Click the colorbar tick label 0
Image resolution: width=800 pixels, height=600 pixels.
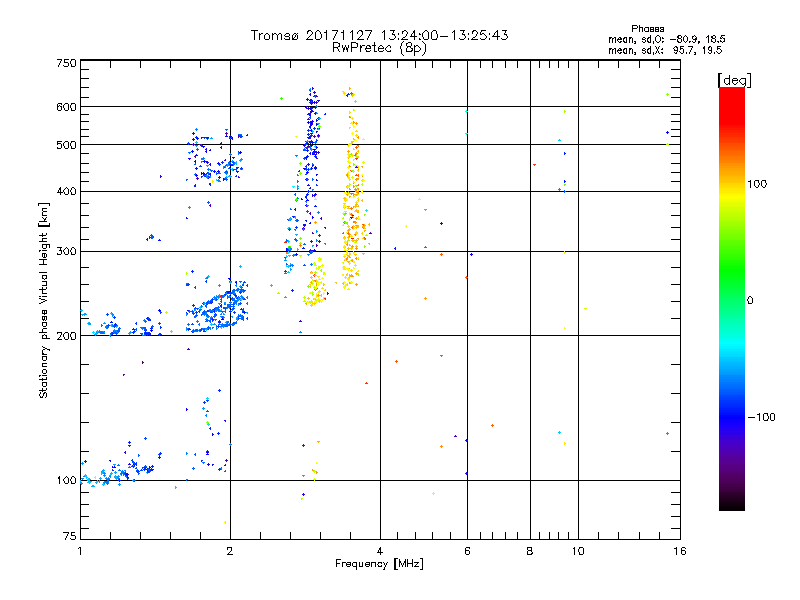point(750,300)
